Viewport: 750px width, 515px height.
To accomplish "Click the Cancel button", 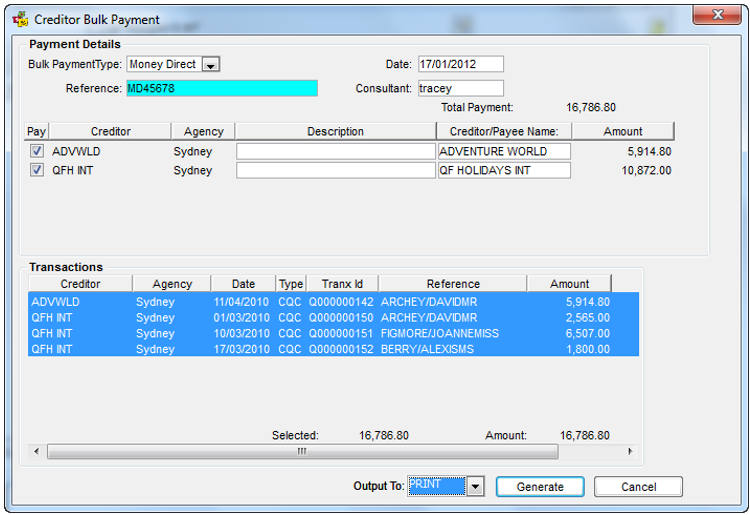I will point(639,487).
